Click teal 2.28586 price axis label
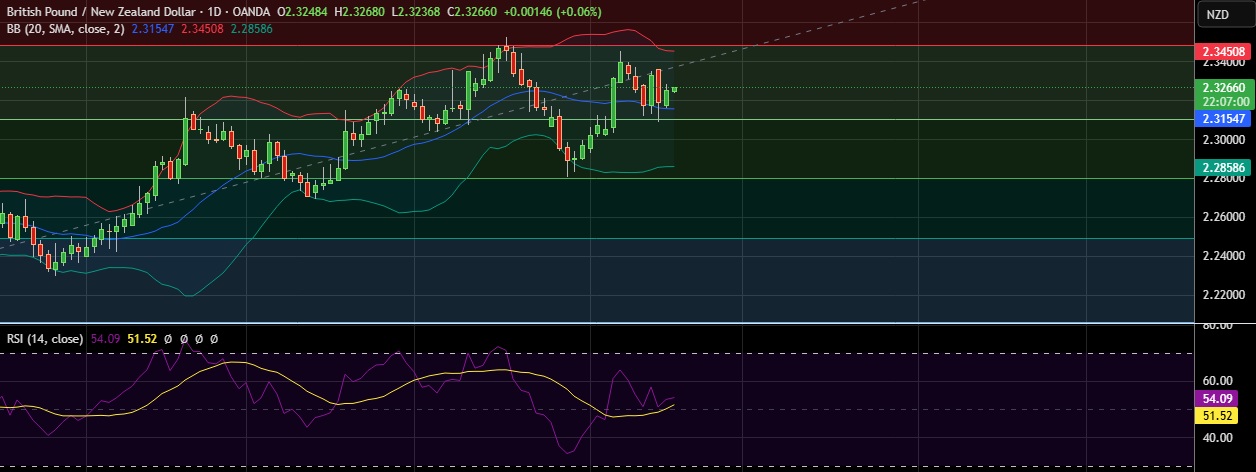 point(1224,166)
